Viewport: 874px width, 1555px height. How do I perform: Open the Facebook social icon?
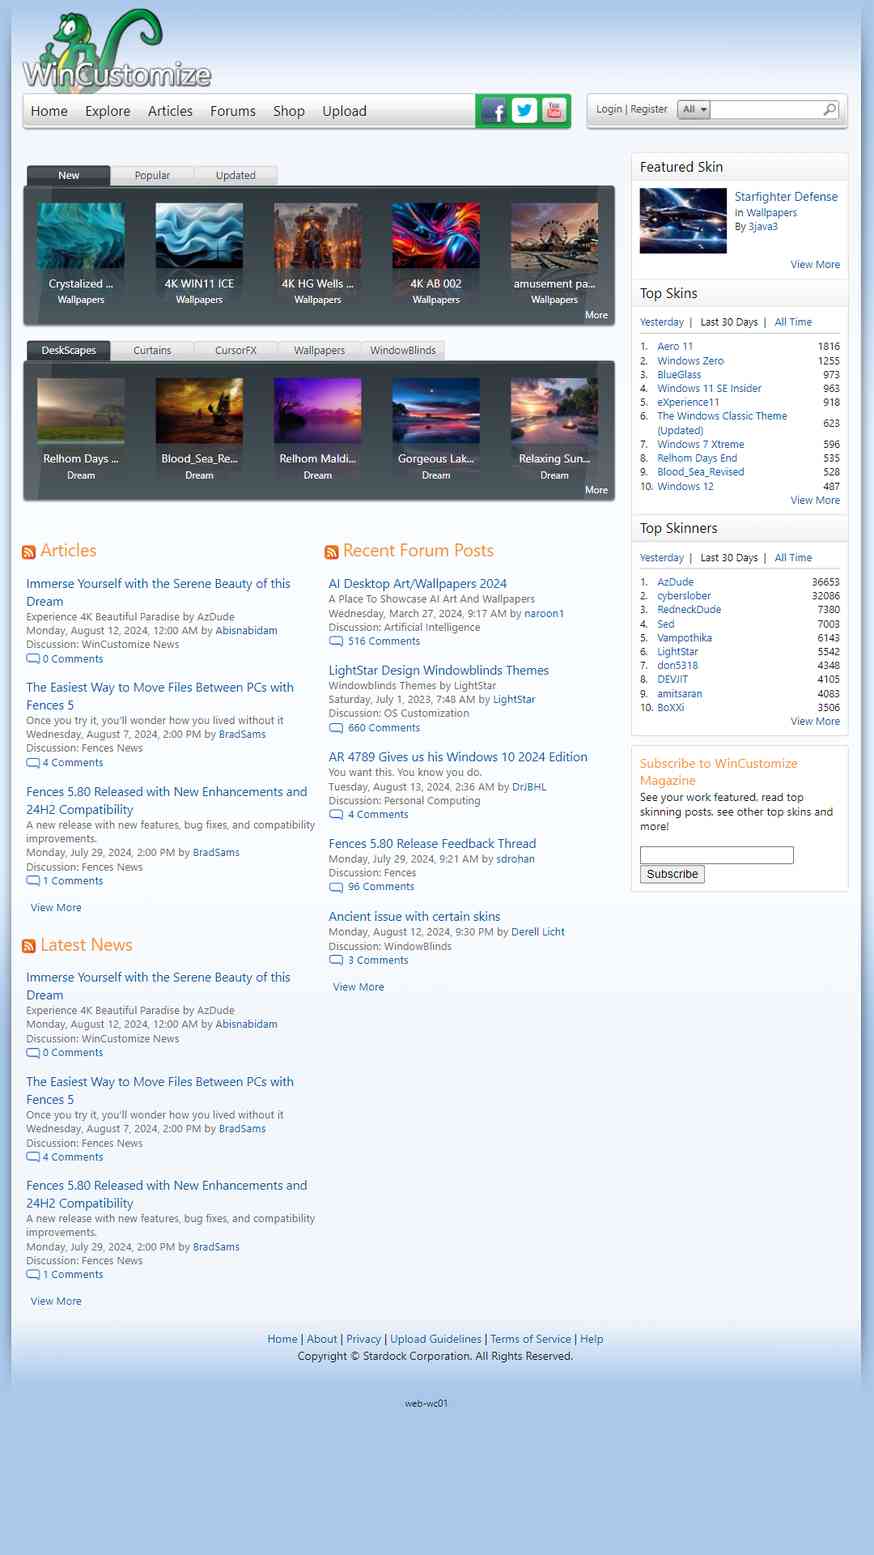pyautogui.click(x=494, y=110)
